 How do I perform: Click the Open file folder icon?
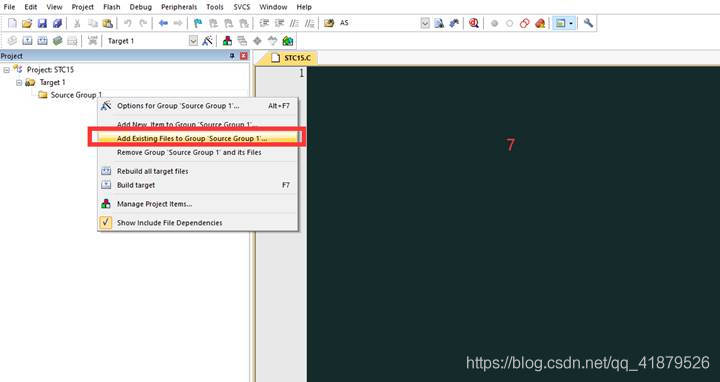(x=27, y=23)
